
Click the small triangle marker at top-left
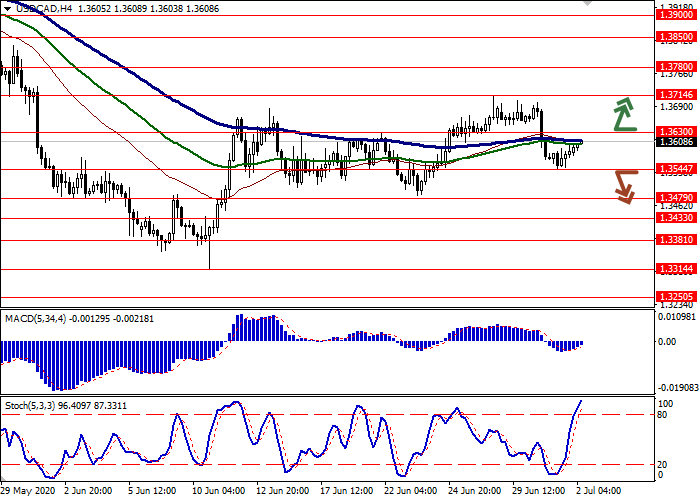tap(6, 8)
